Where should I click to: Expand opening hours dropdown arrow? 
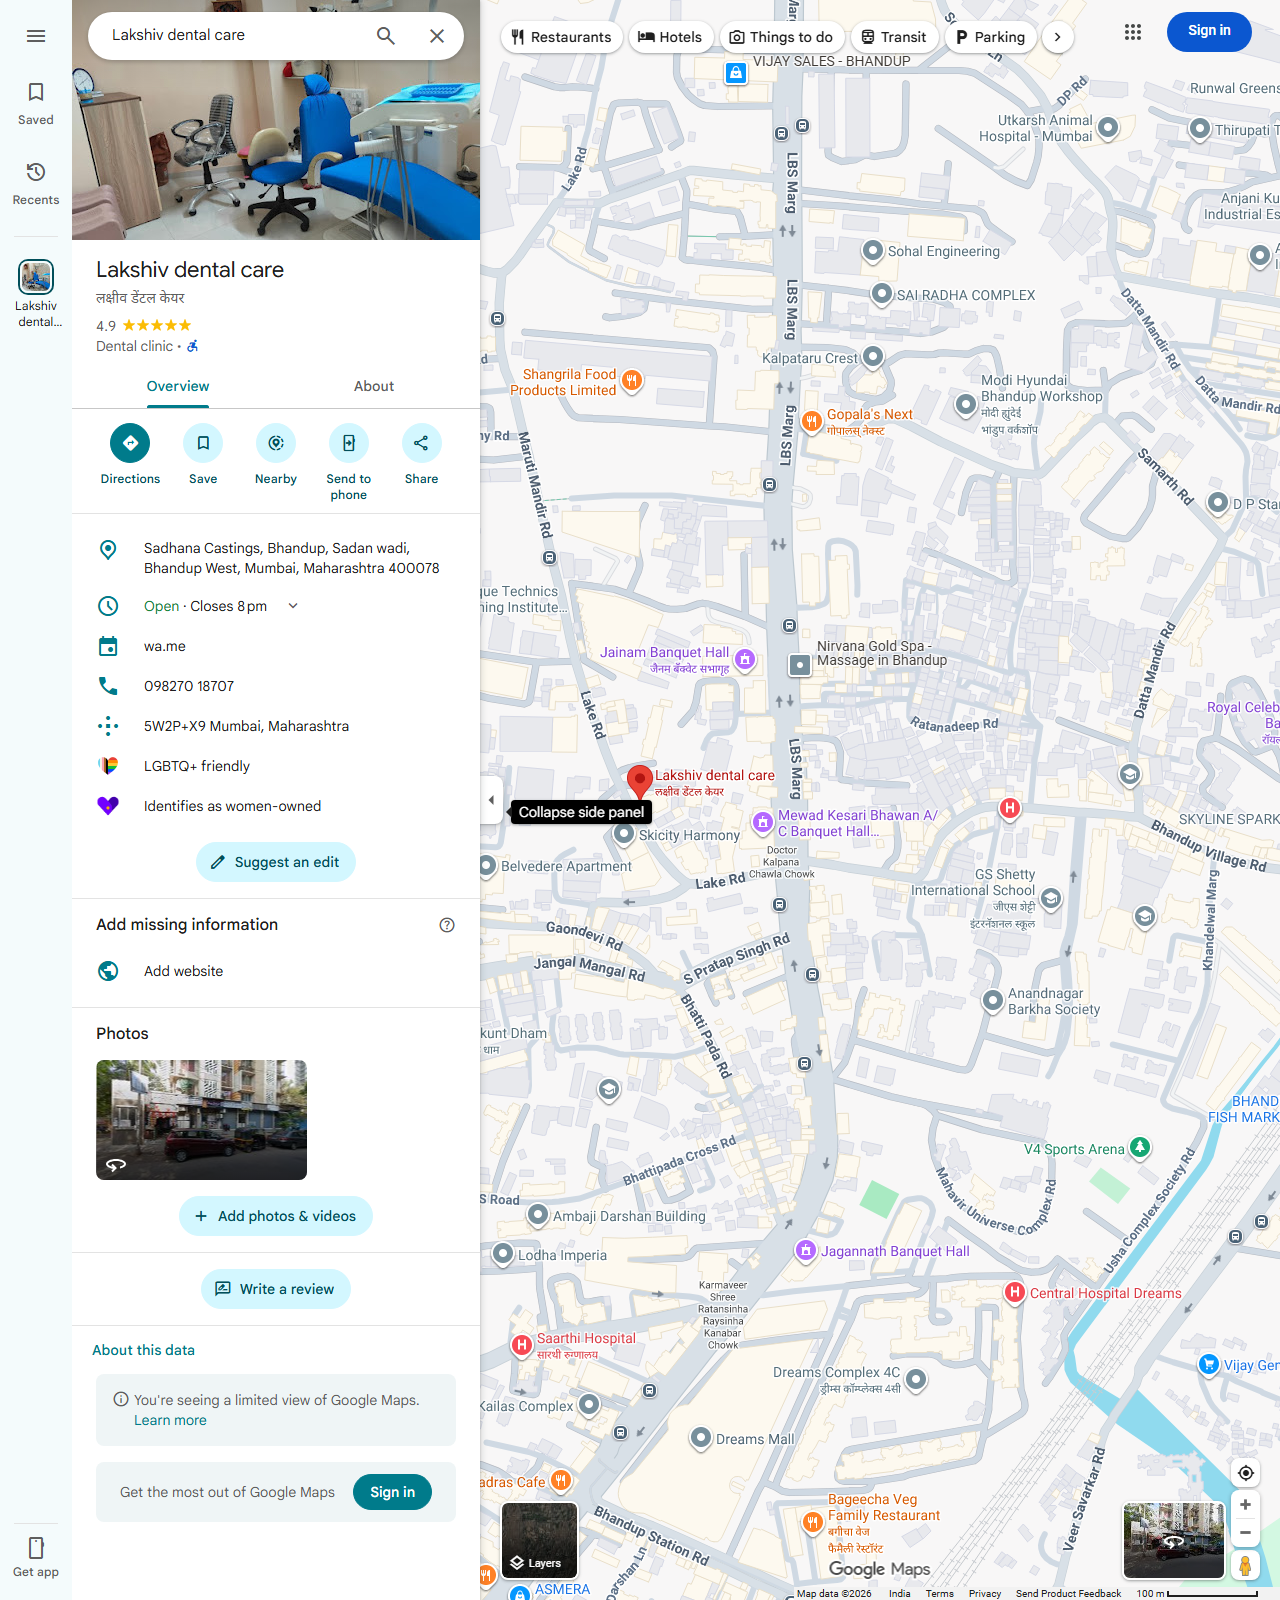[x=293, y=606]
